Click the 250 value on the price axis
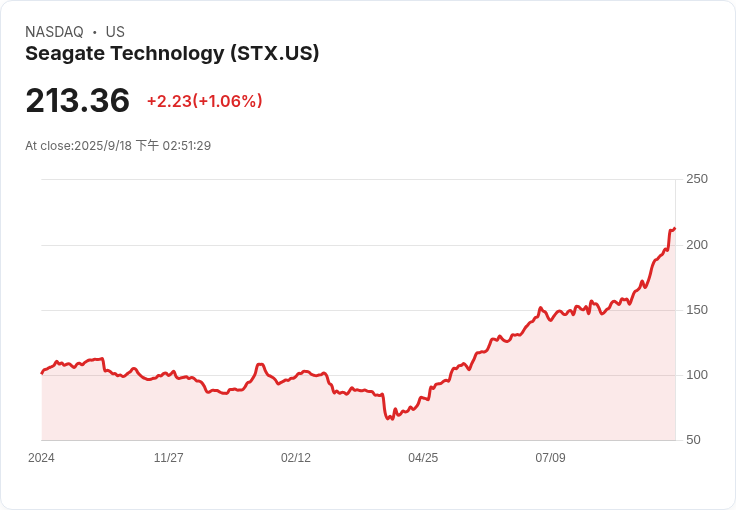 point(697,179)
